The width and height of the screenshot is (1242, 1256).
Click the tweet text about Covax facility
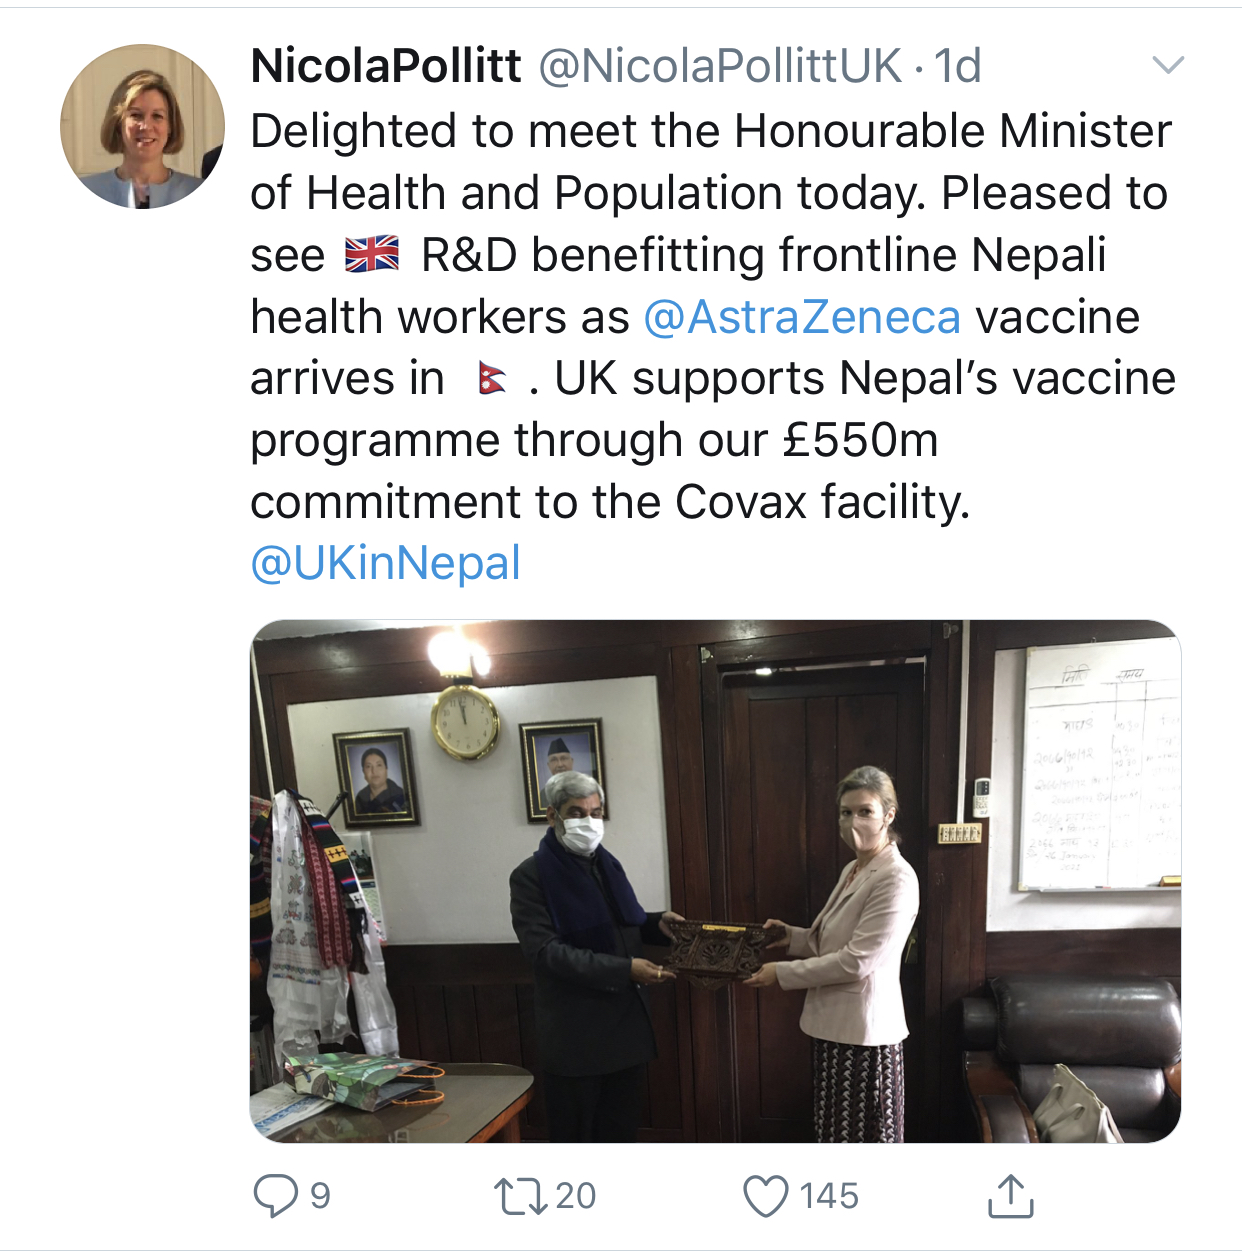click(611, 502)
